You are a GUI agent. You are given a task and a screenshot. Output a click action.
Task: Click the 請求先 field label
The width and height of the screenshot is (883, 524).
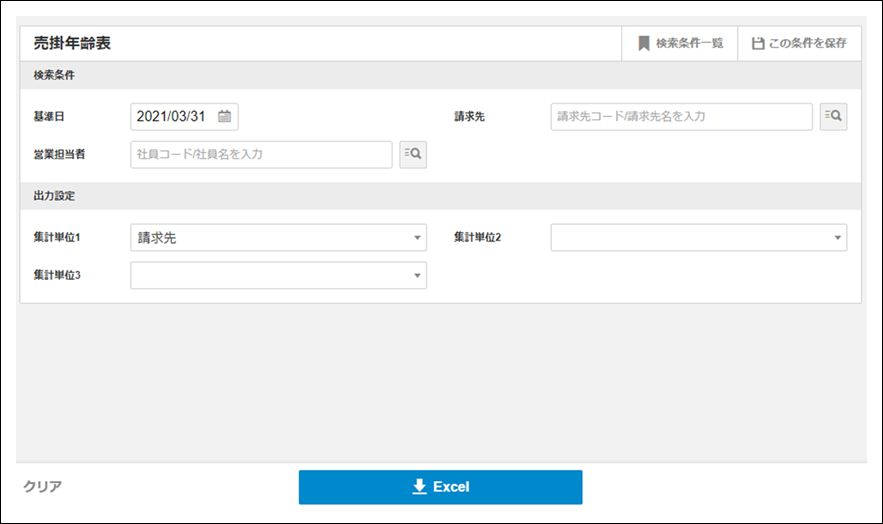(x=470, y=117)
